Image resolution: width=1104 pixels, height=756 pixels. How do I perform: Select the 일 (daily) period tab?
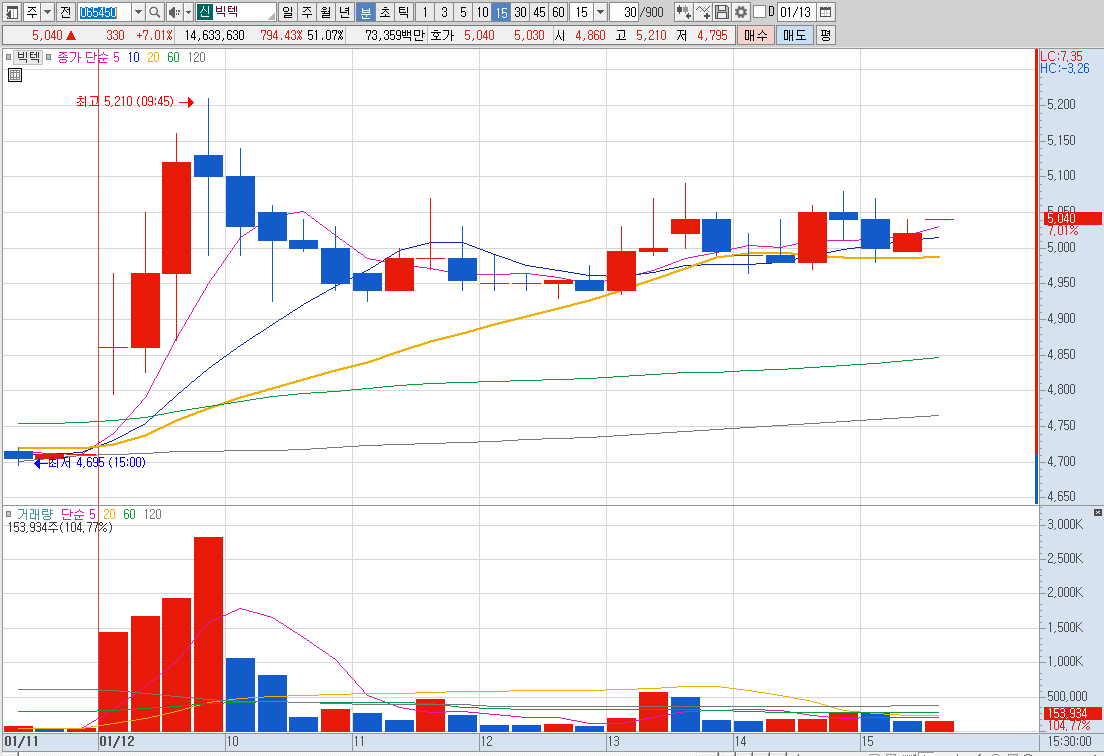(287, 12)
